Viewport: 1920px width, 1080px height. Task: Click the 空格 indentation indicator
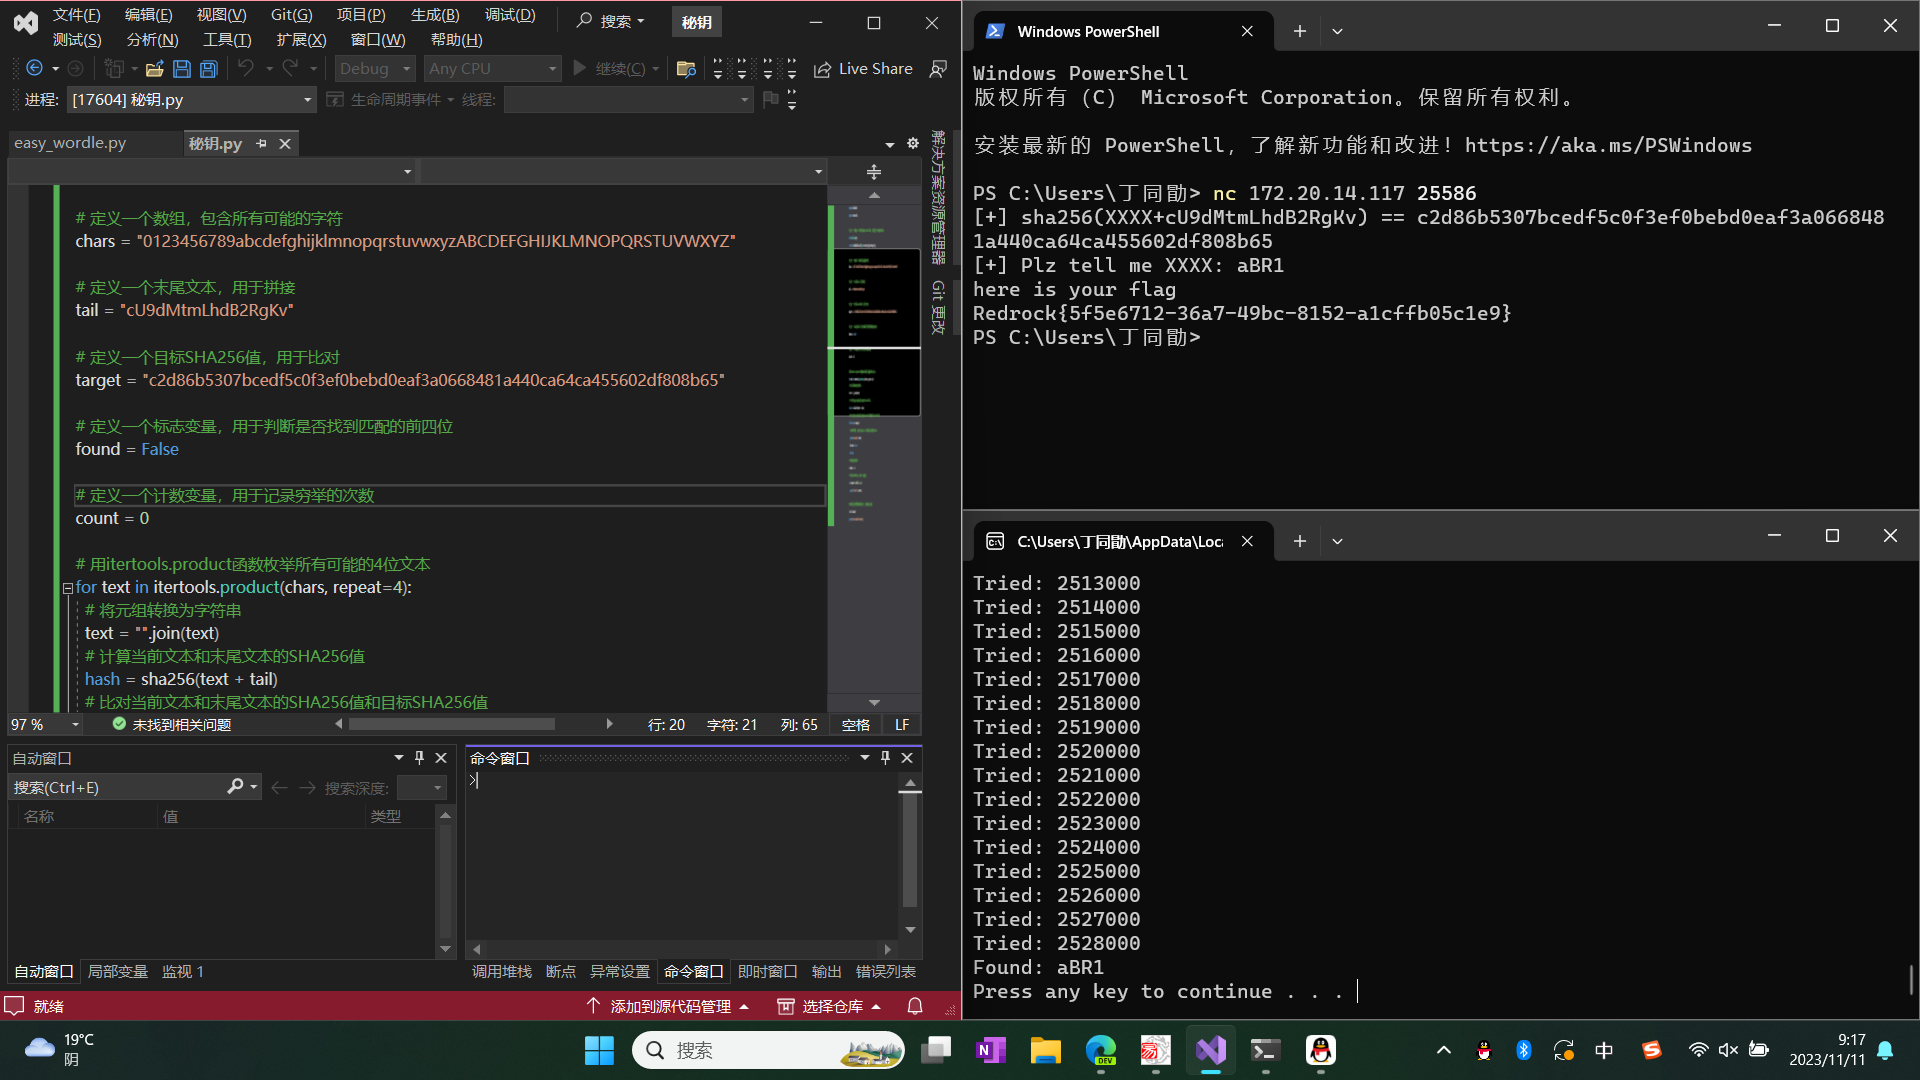(x=856, y=724)
